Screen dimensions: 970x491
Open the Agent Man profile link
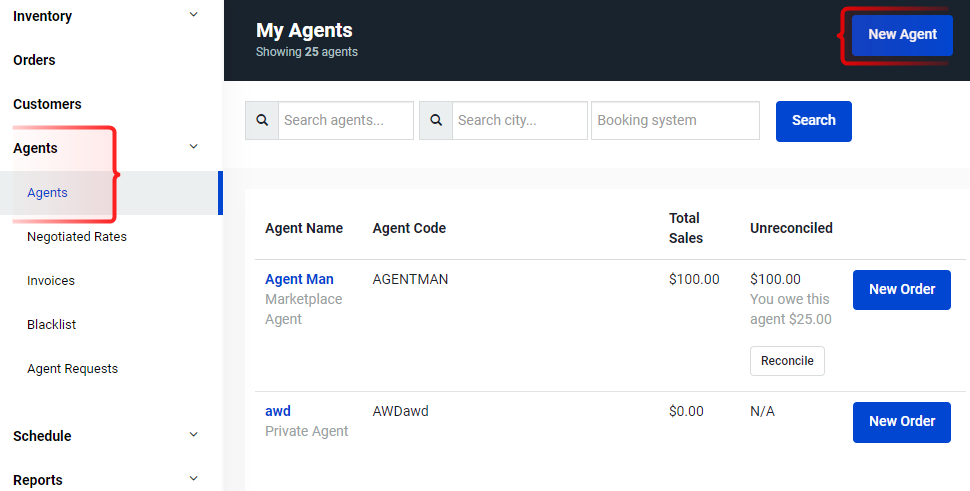click(299, 280)
